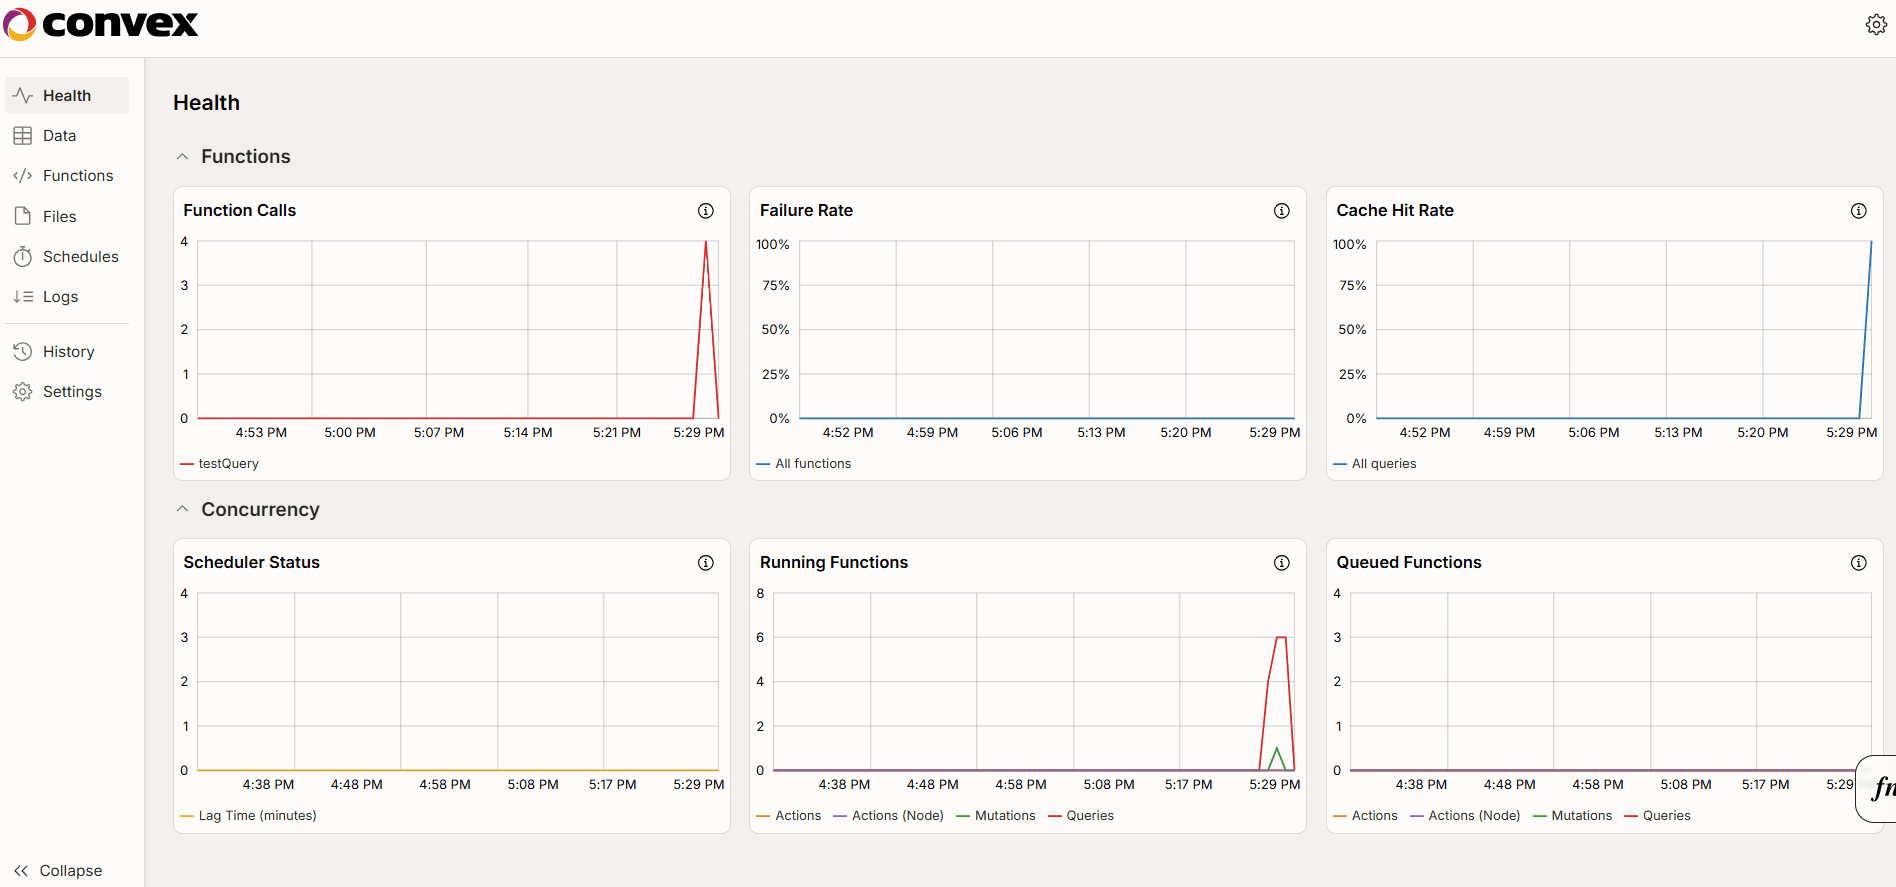Toggle Lag Time (minutes) legend entry
Image resolution: width=1896 pixels, height=887 pixels.
click(248, 816)
